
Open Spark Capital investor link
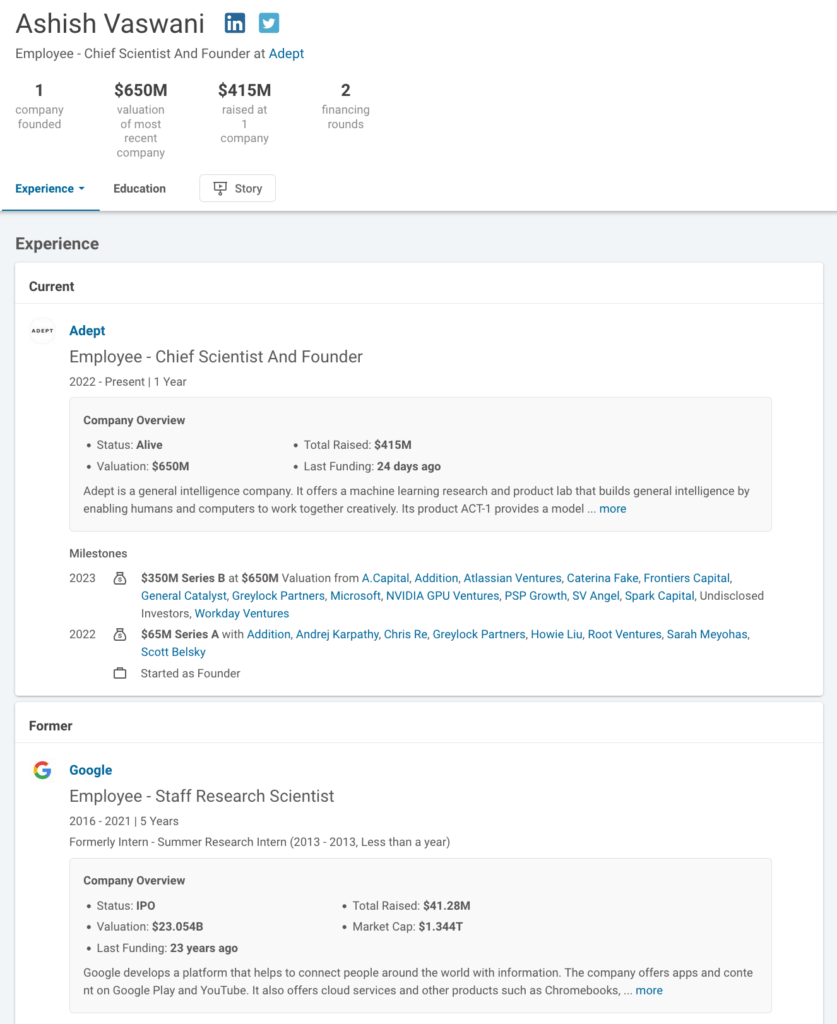point(659,596)
